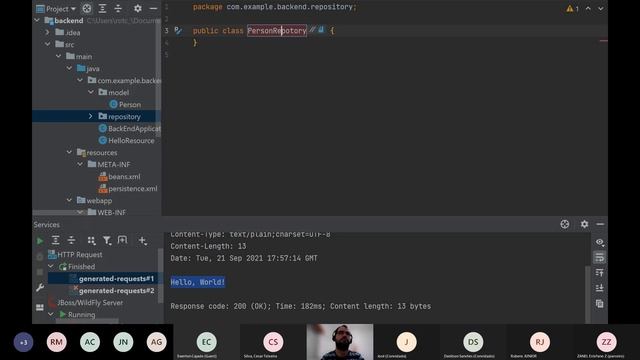The height and width of the screenshot is (360, 640).
Task: Expand all services
Action: [x=56, y=240]
